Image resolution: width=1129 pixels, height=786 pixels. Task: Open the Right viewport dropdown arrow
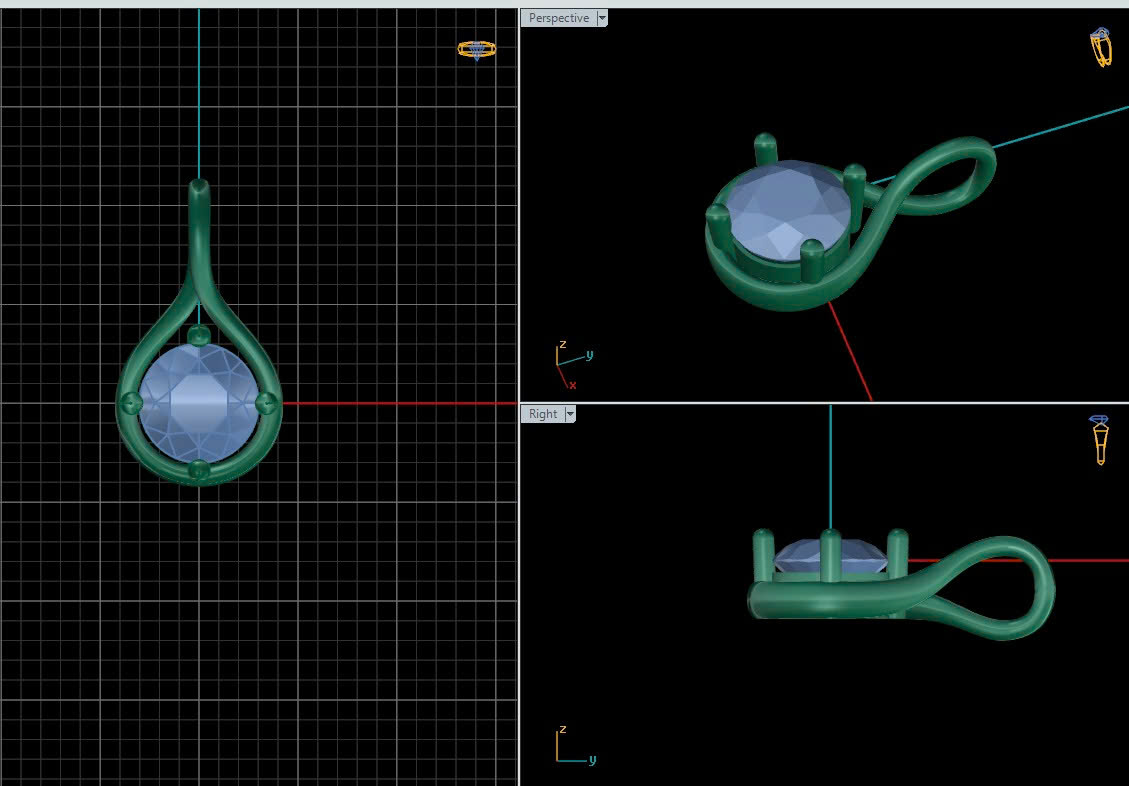tap(570, 414)
